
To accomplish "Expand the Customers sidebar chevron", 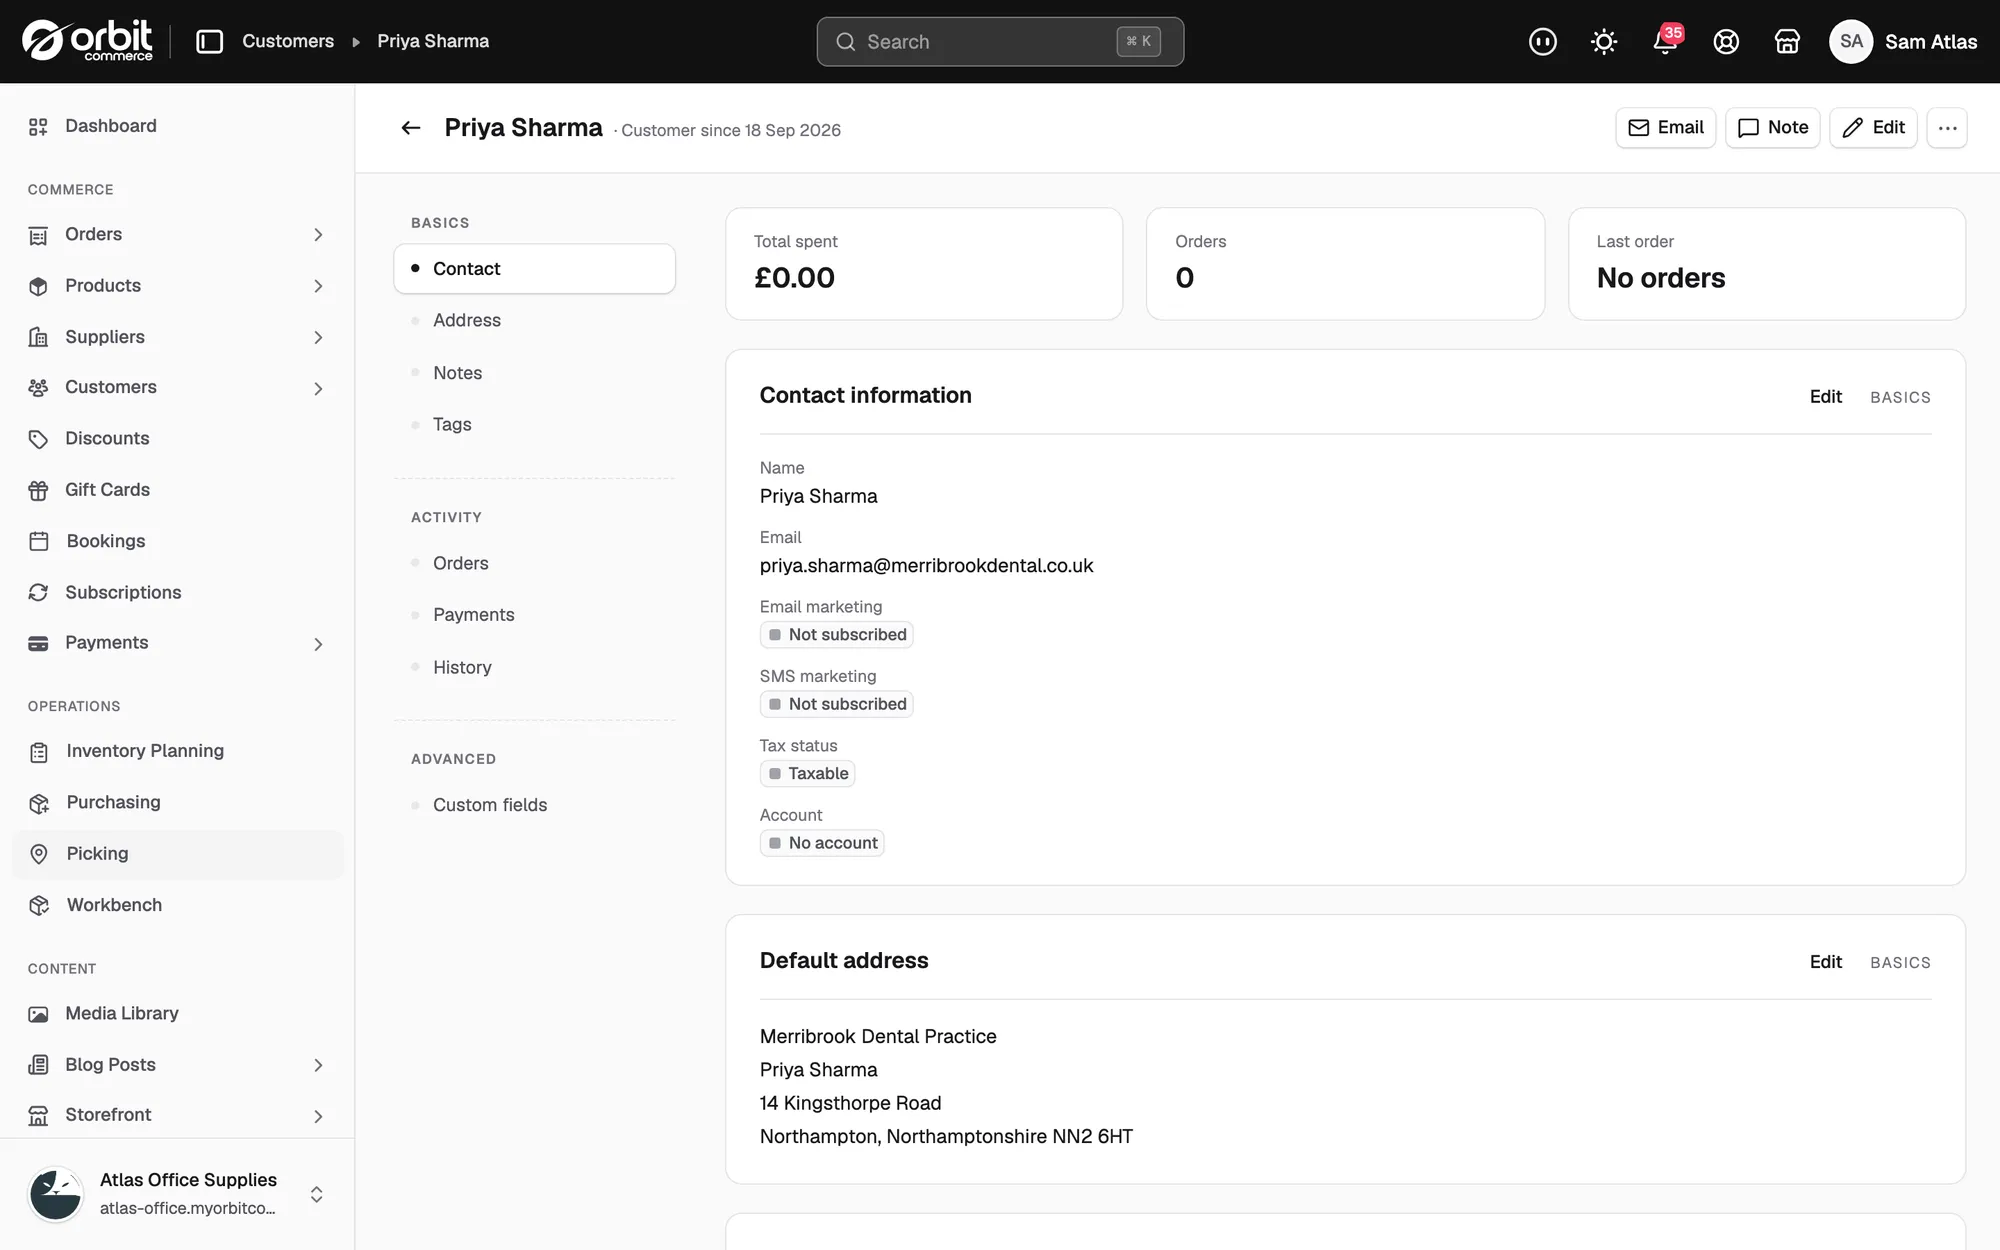I will tap(318, 388).
